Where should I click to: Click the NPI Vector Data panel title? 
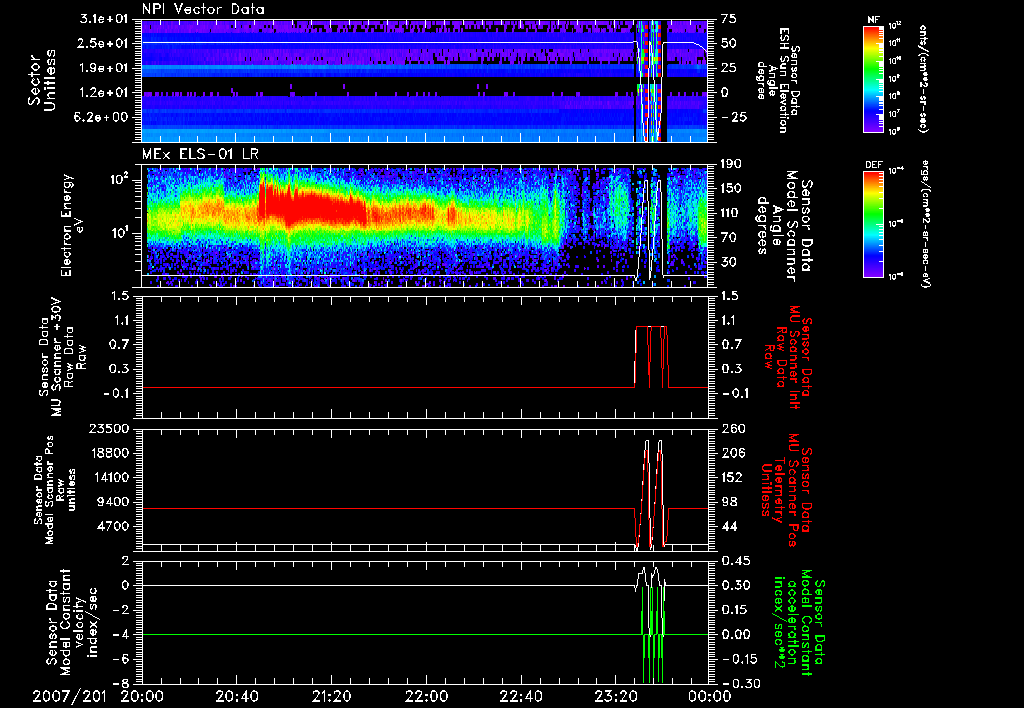point(203,9)
